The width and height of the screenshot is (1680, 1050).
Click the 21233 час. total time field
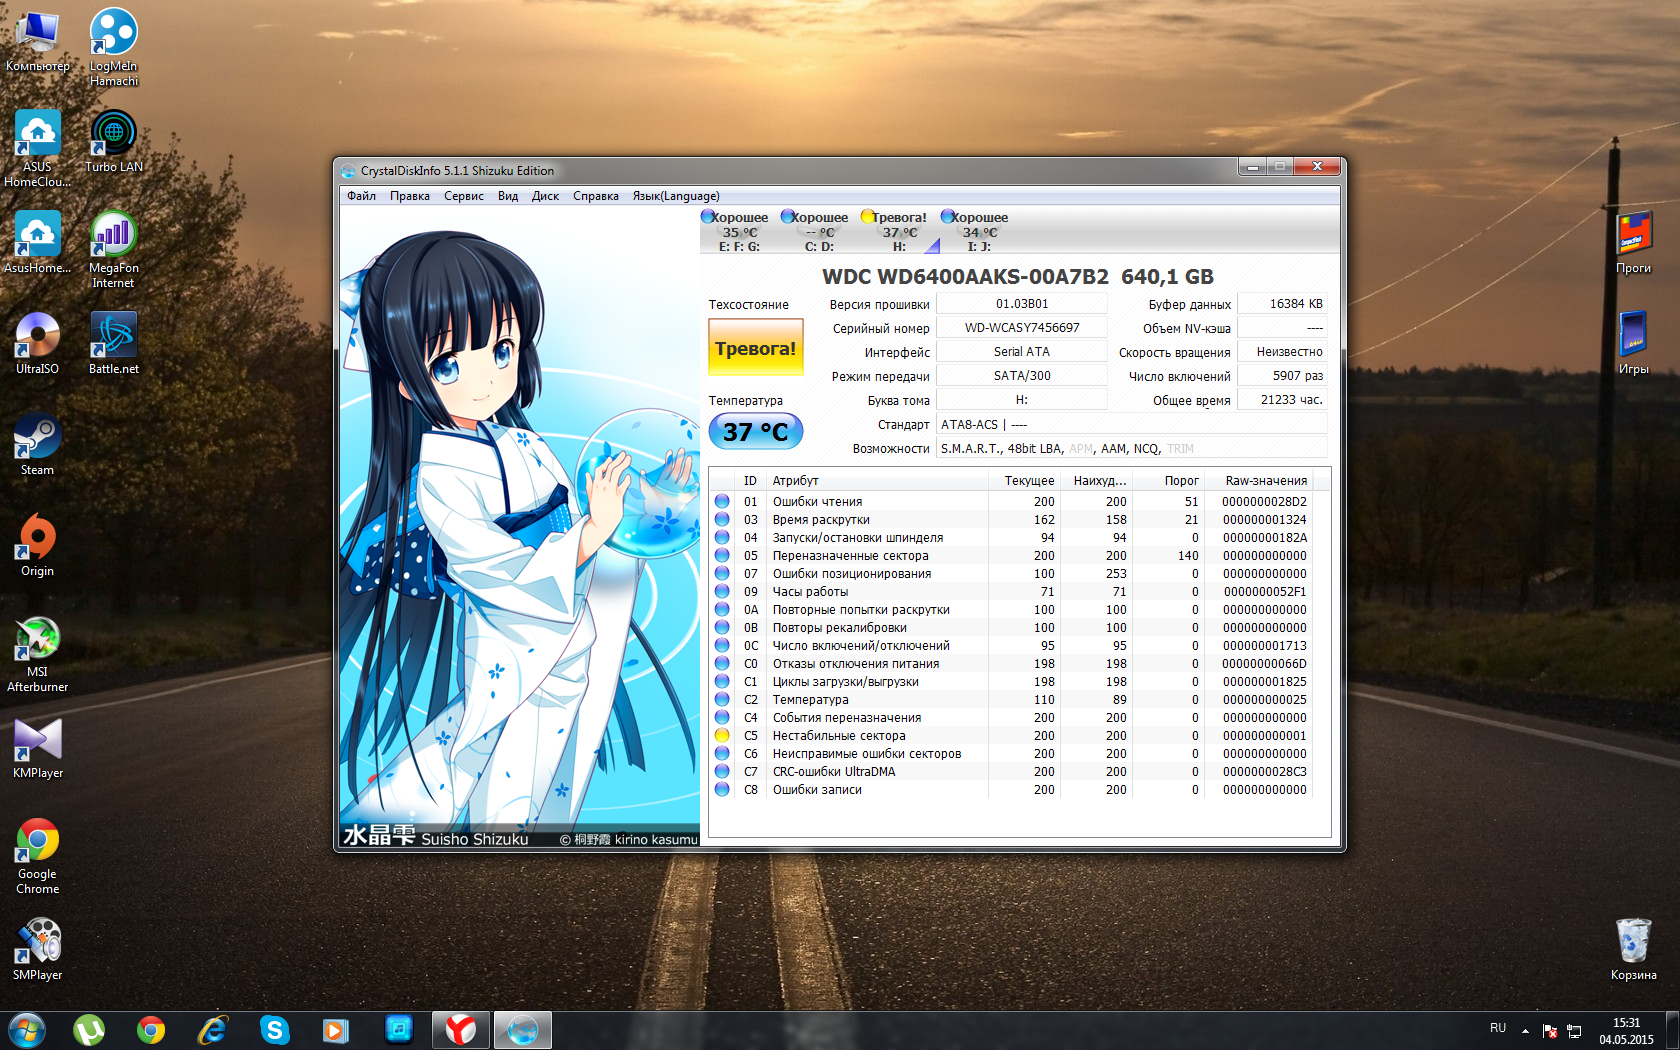point(1283,399)
